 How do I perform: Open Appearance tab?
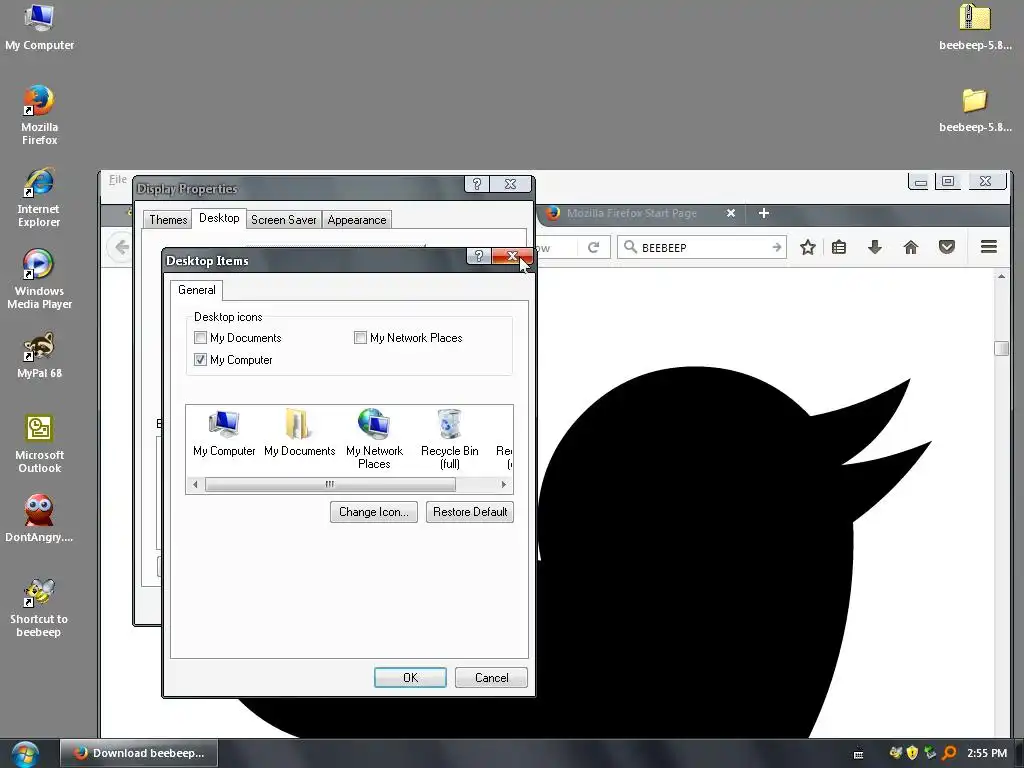(357, 219)
